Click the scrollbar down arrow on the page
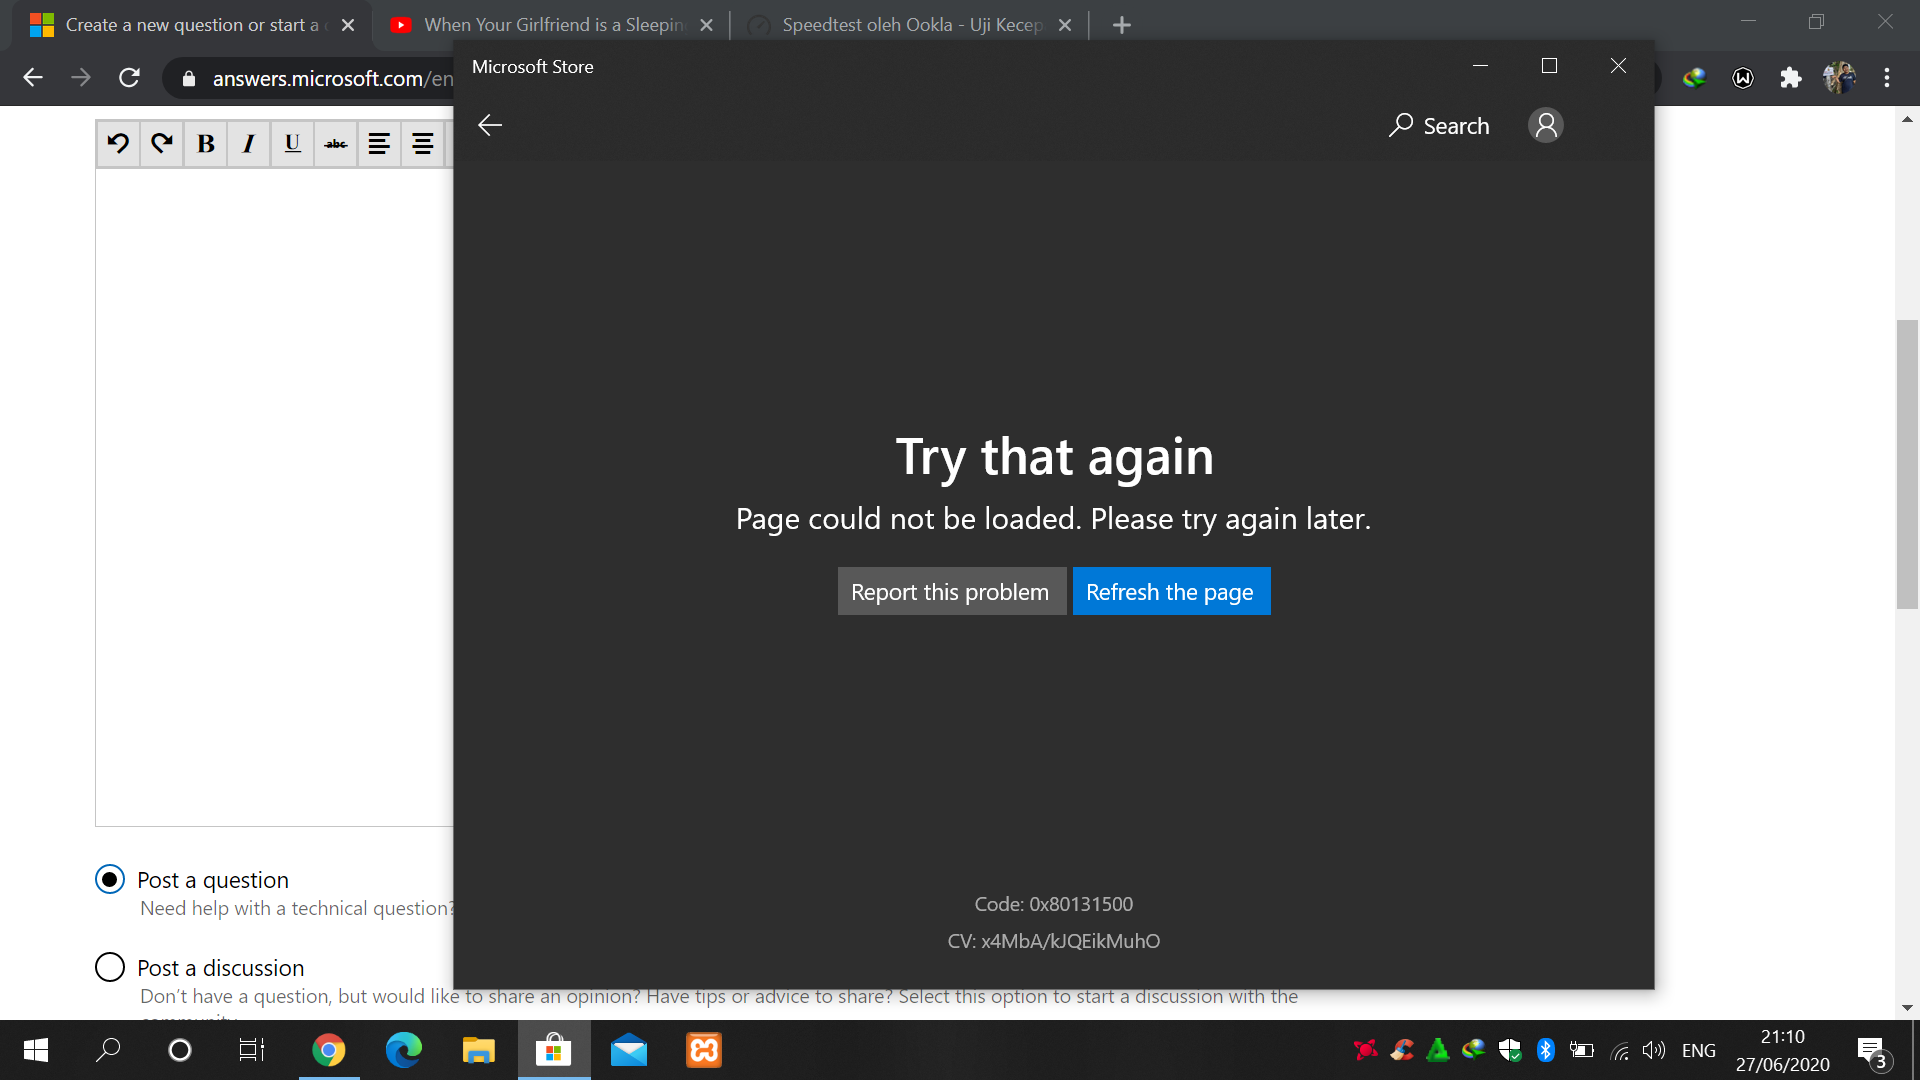 (1908, 1008)
